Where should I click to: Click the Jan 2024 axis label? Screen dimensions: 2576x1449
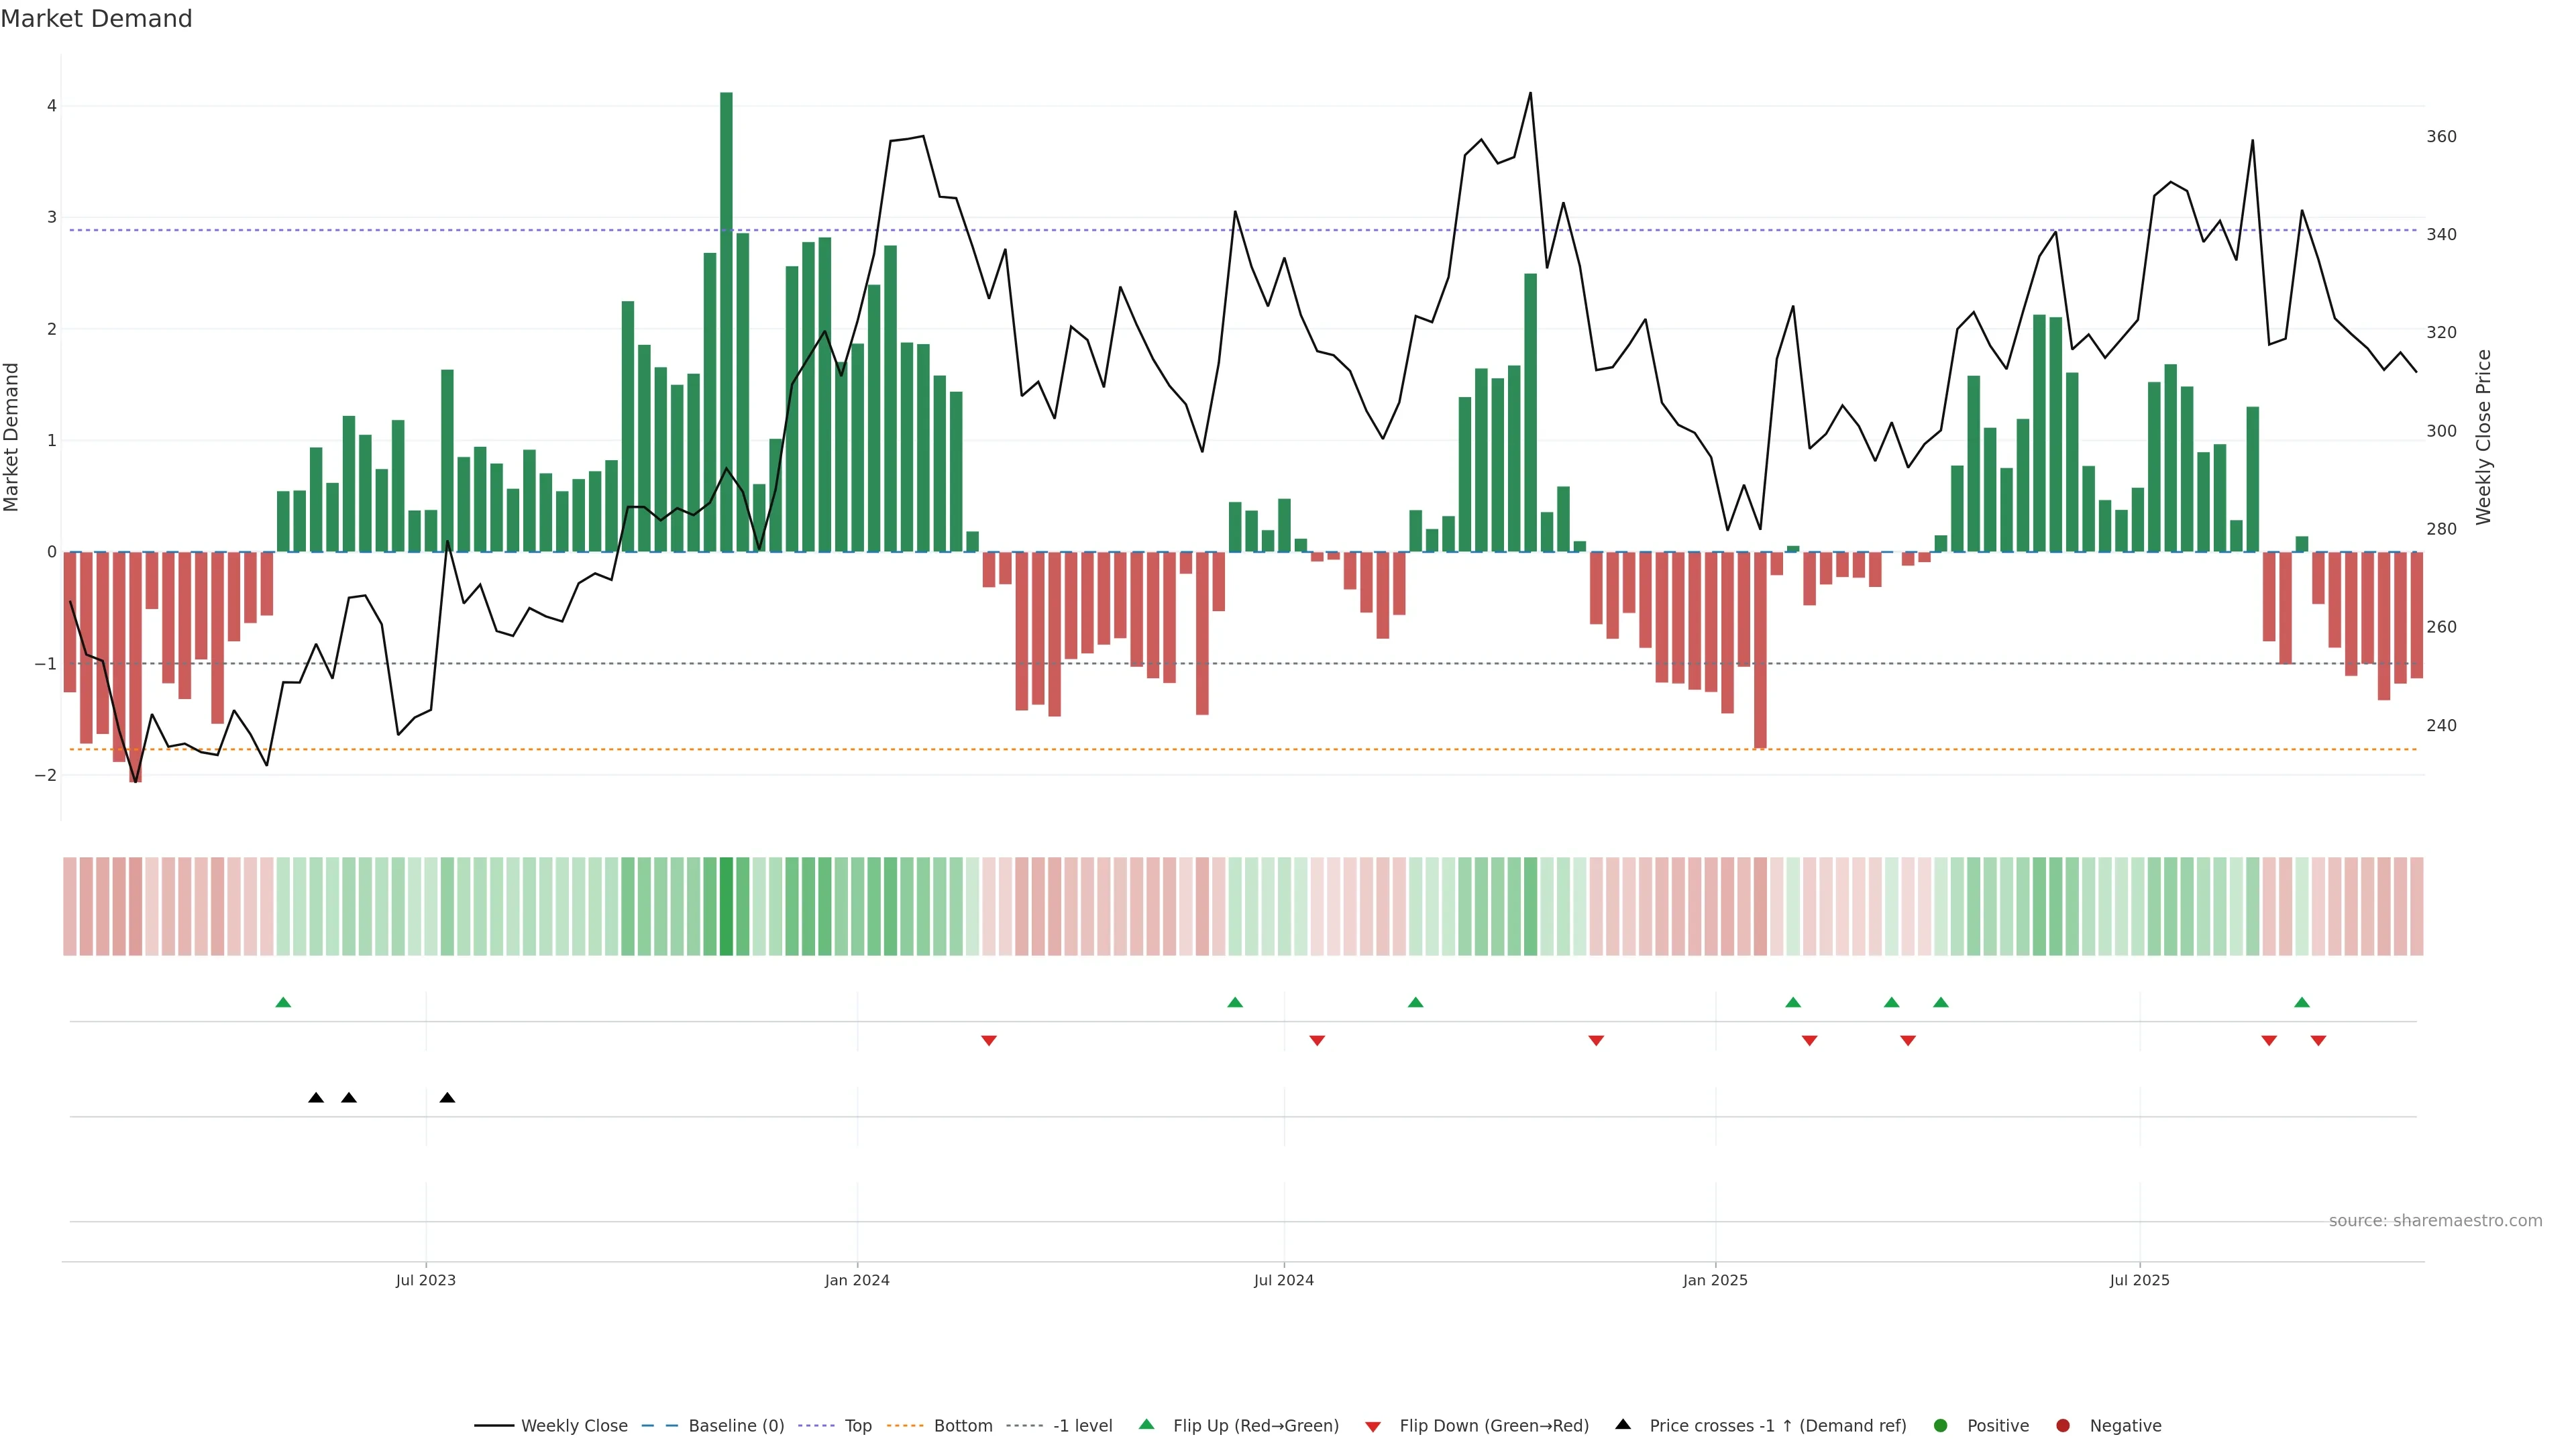coord(857,1281)
